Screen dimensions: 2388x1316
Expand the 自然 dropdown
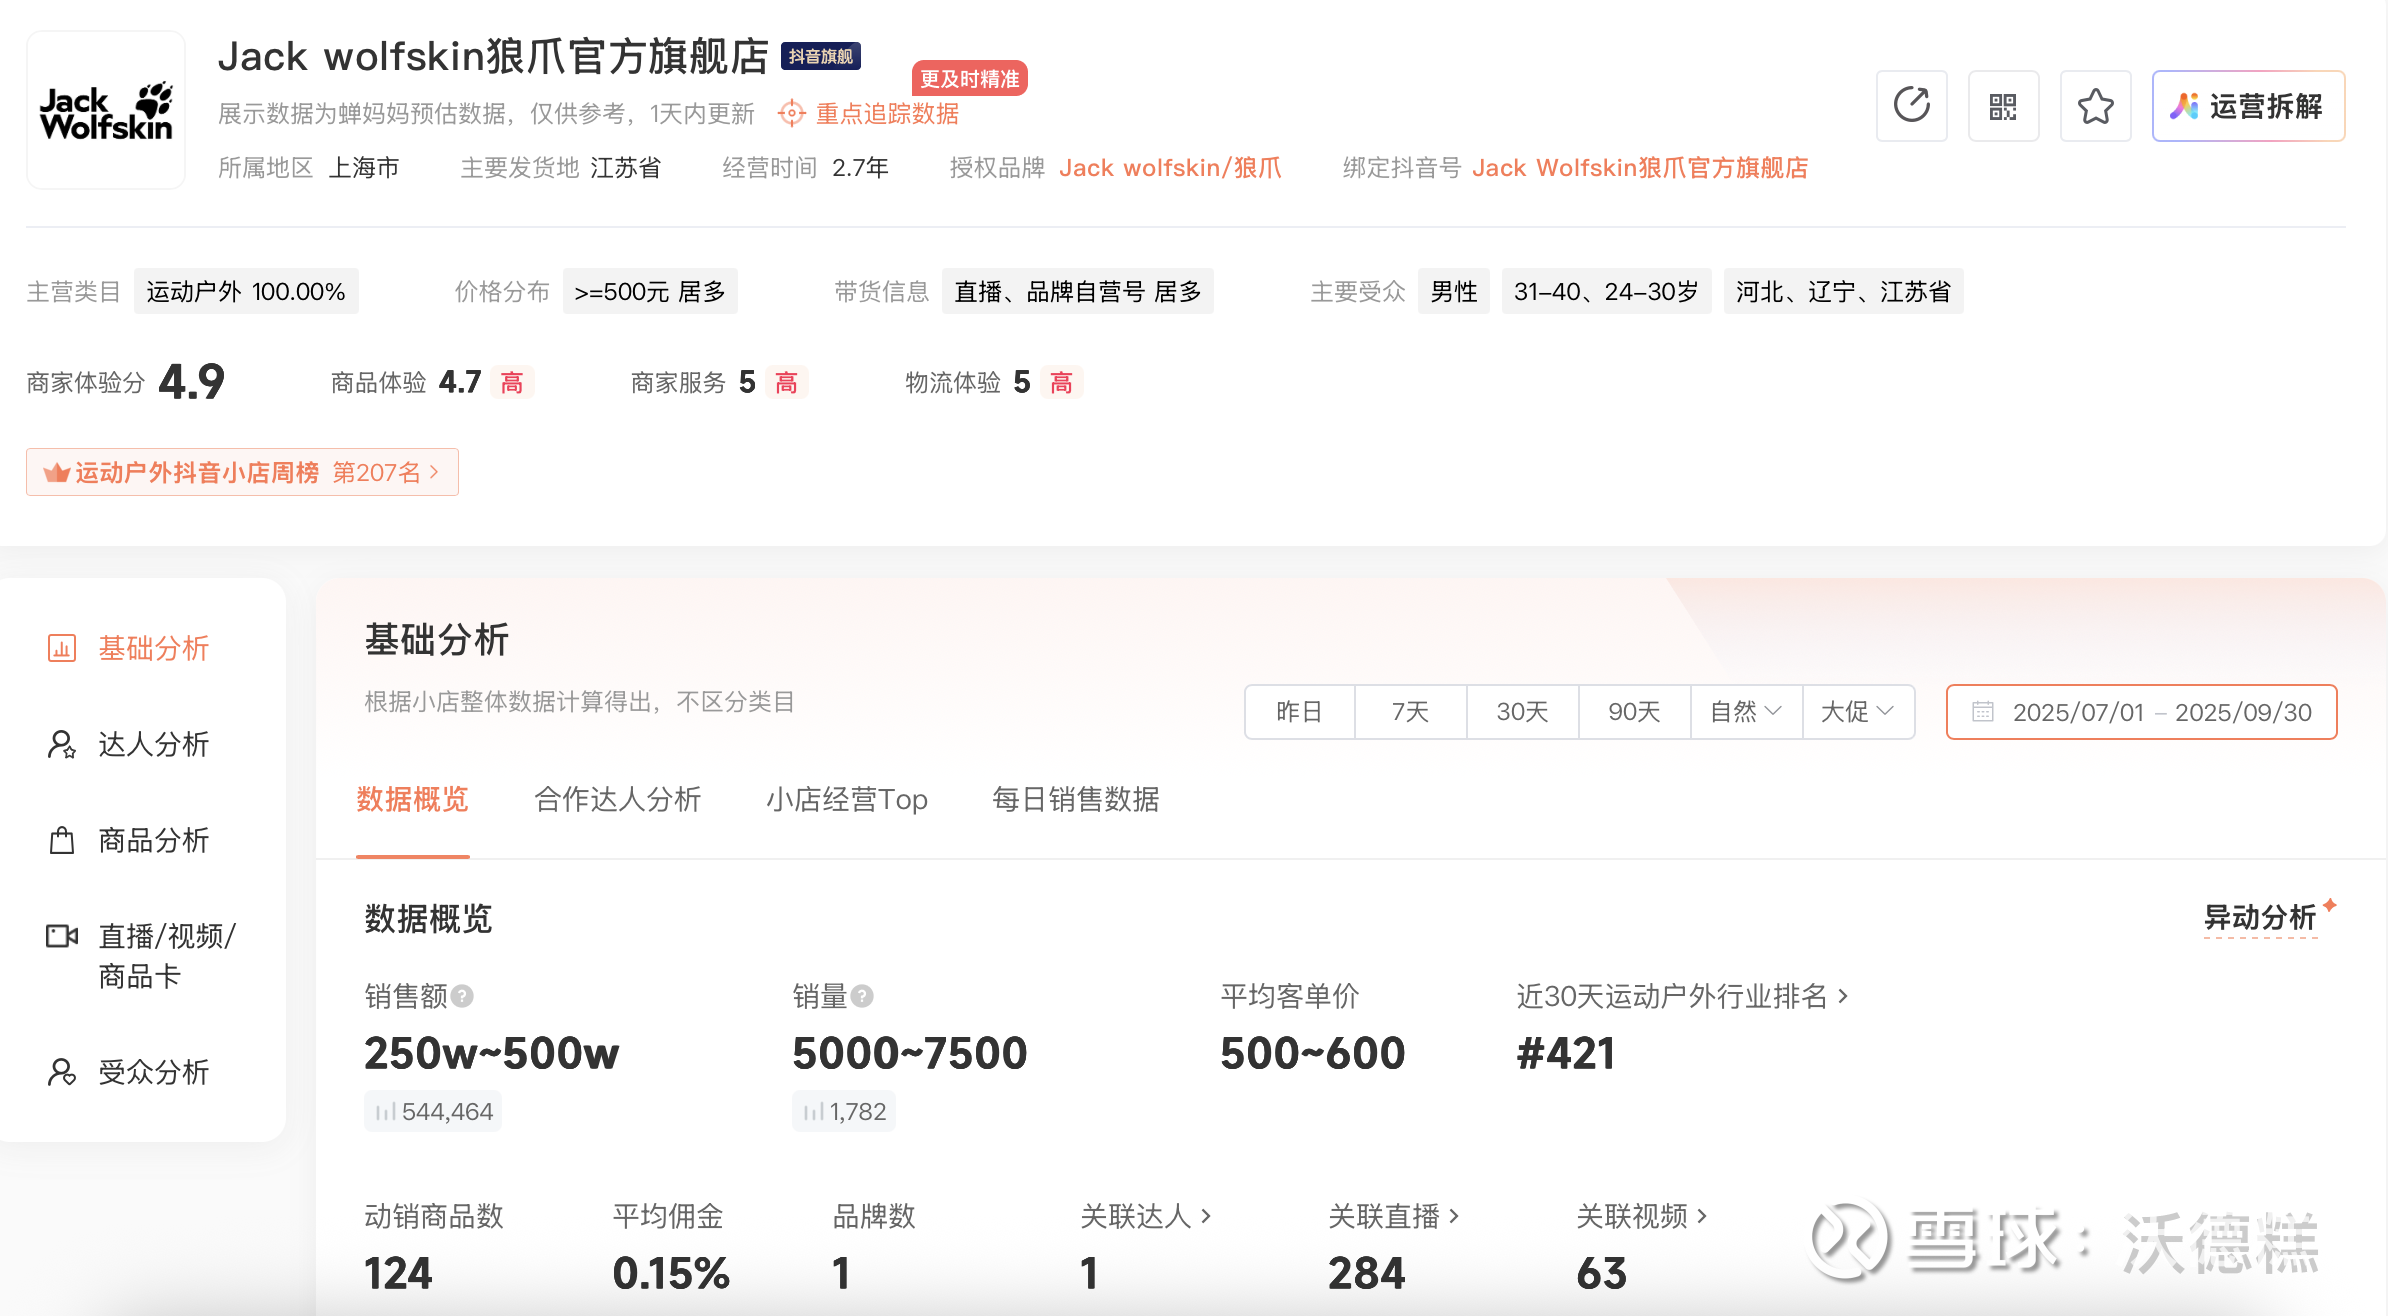coord(1746,712)
